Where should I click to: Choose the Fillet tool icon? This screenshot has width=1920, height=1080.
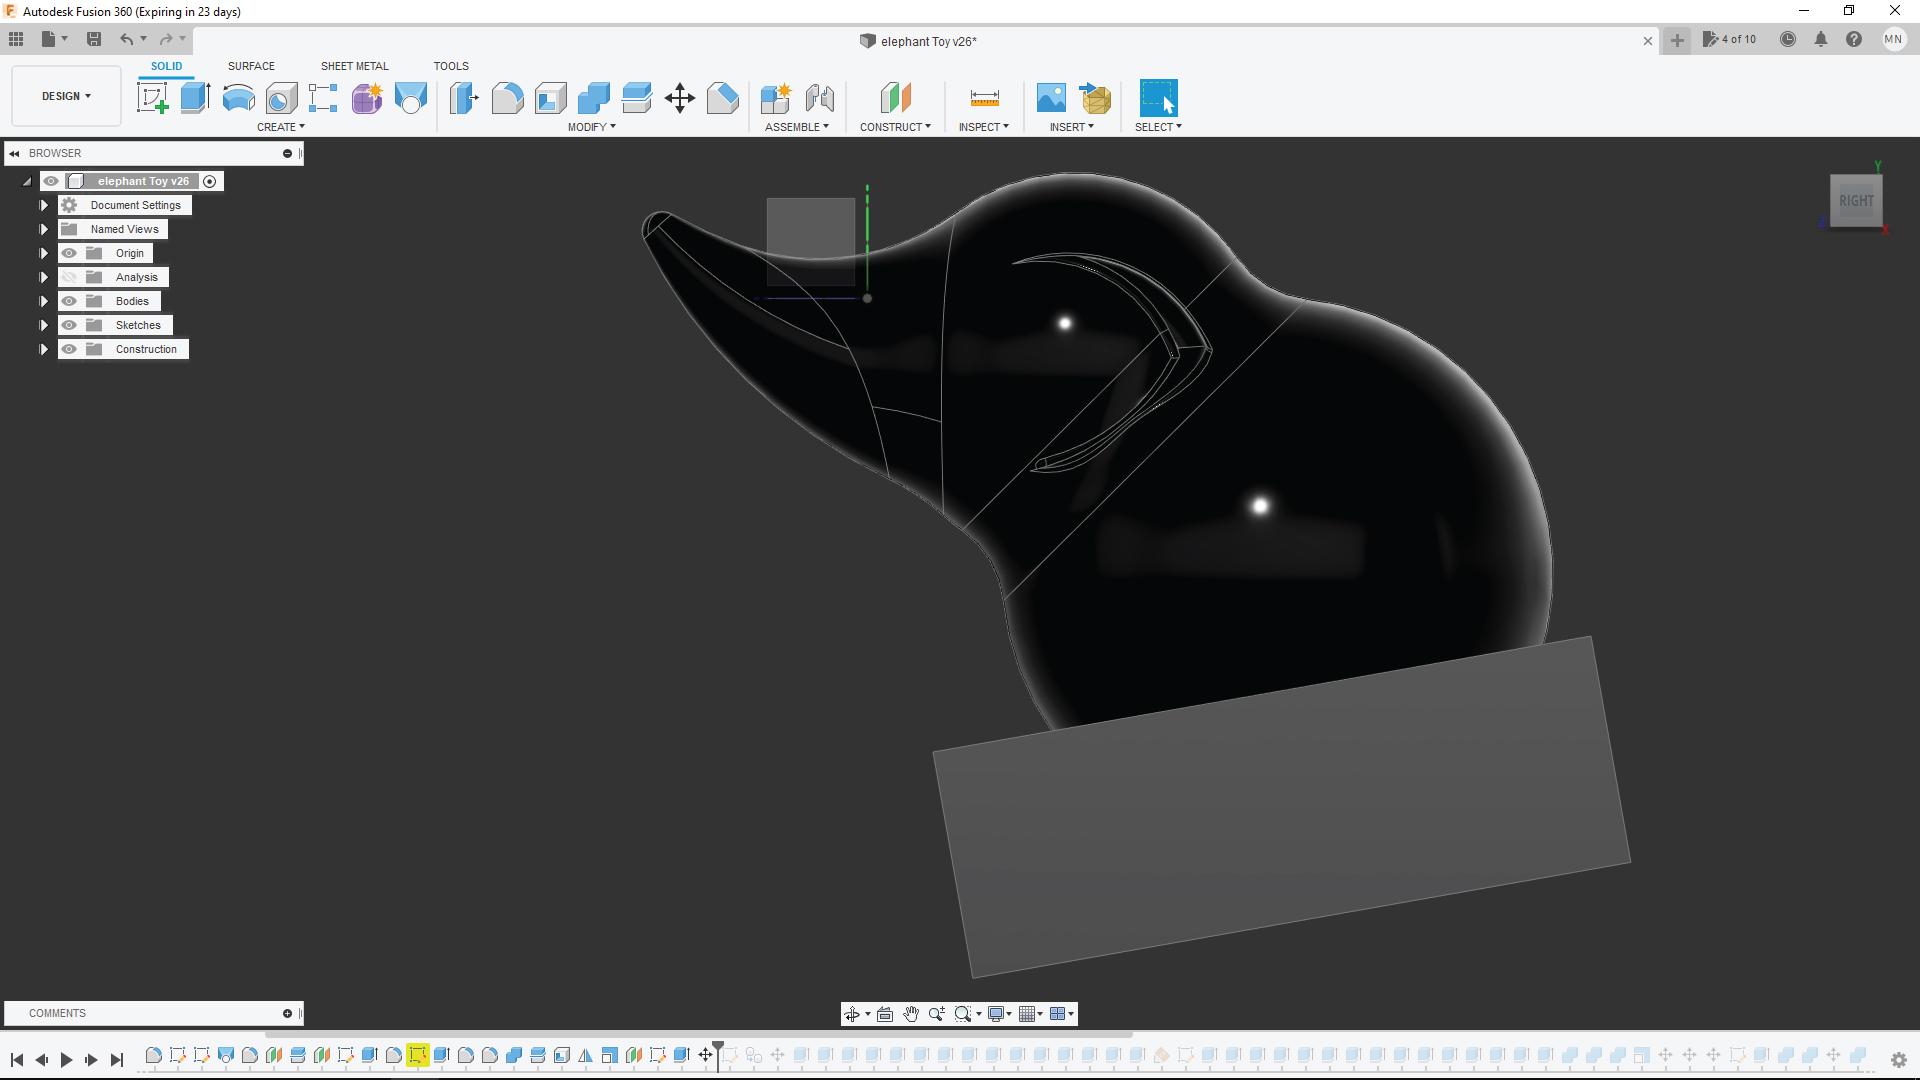pyautogui.click(x=507, y=98)
